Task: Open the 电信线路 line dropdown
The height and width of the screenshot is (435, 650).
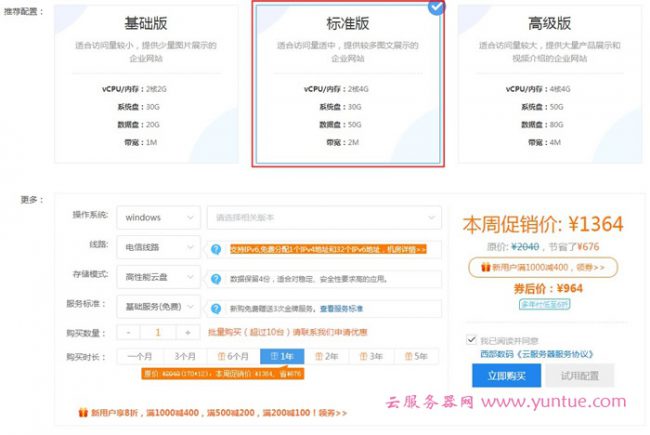Action: (x=158, y=247)
